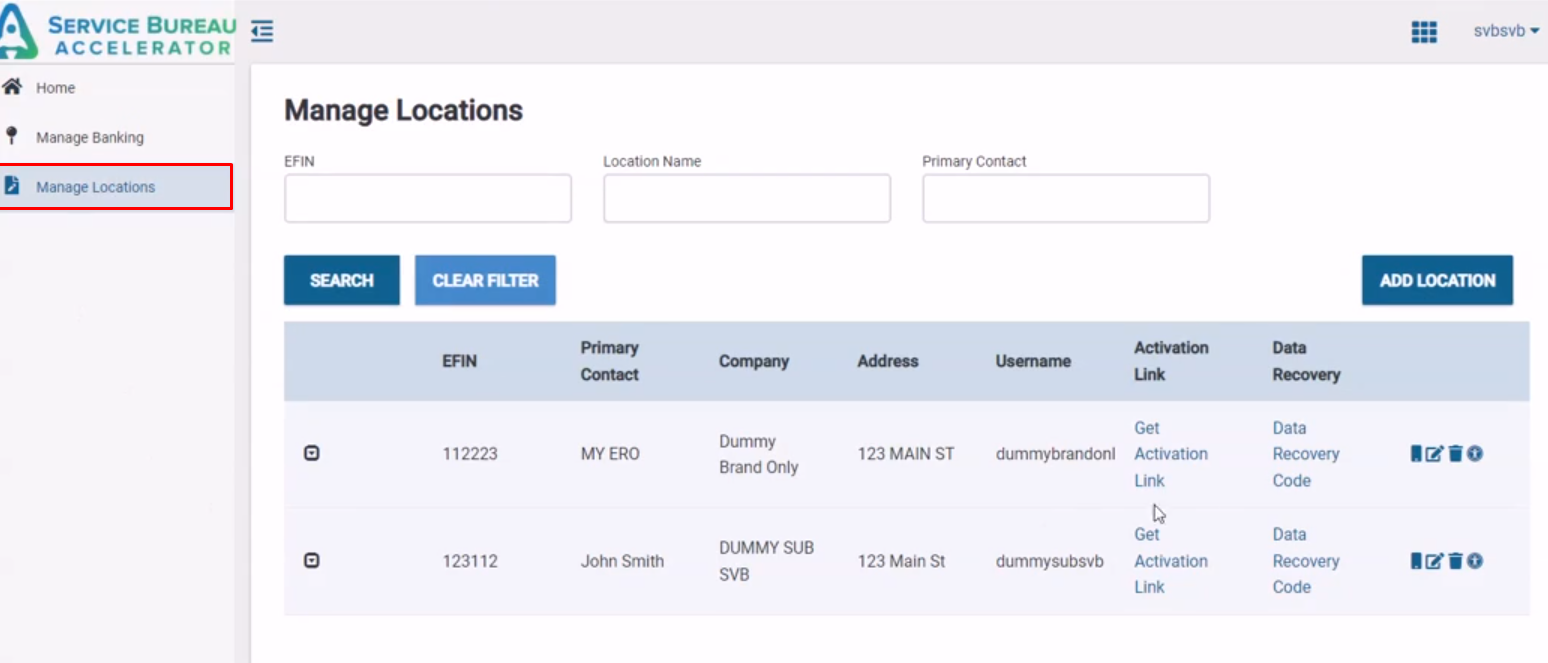This screenshot has height=663, width=1548.
Task: Click into the Location Name field
Action: [746, 199]
